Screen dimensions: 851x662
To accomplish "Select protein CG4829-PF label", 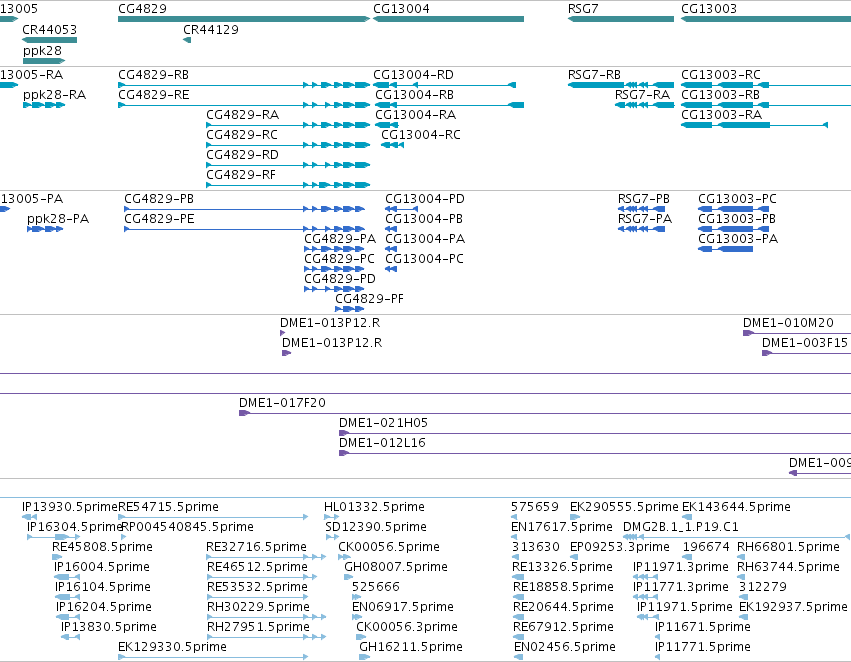I will click(x=370, y=298).
